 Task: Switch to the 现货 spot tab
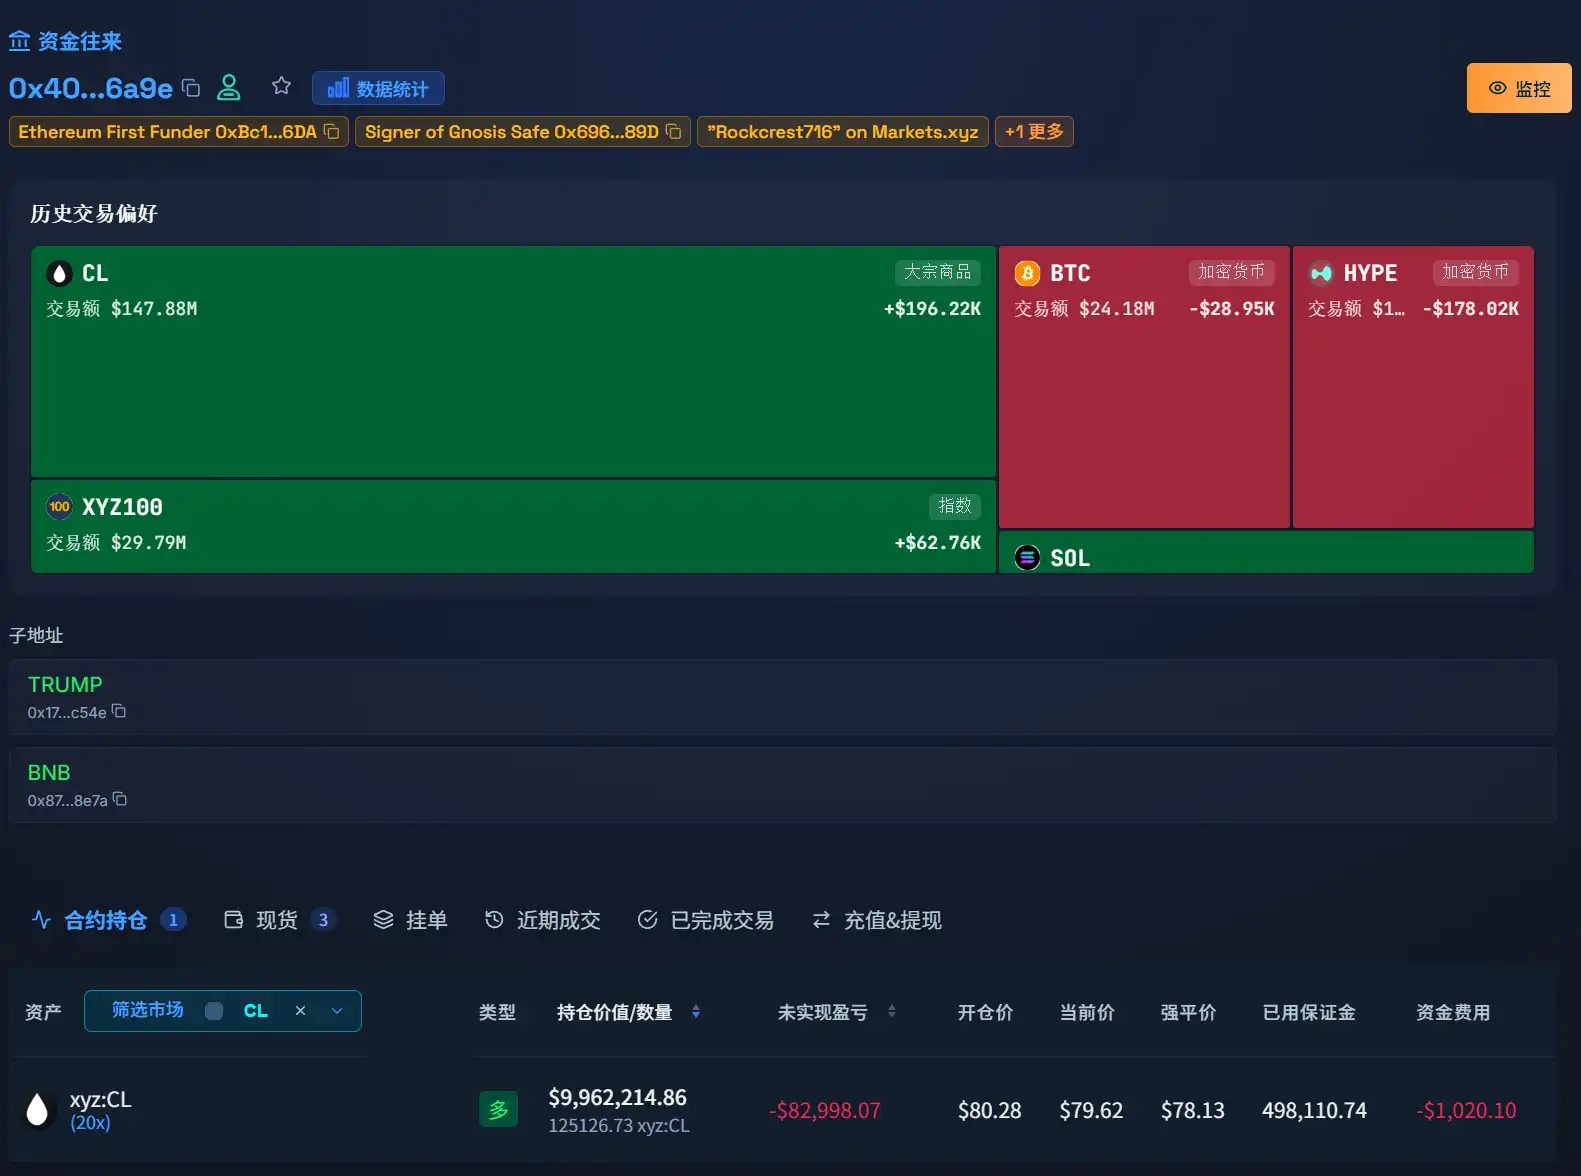(x=279, y=920)
